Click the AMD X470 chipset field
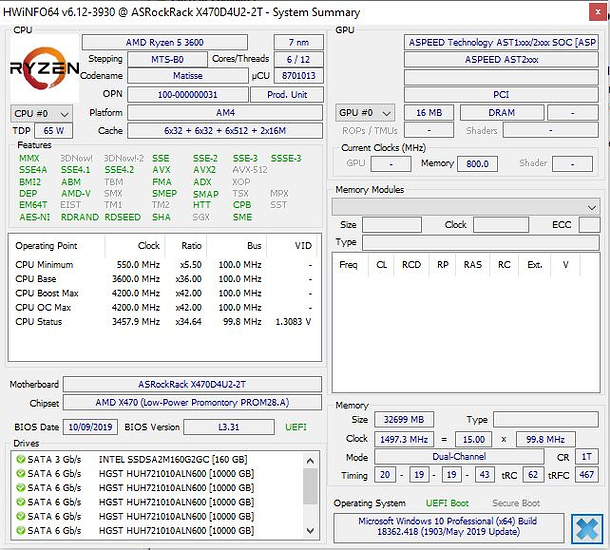The height and width of the screenshot is (550, 610). [192, 402]
